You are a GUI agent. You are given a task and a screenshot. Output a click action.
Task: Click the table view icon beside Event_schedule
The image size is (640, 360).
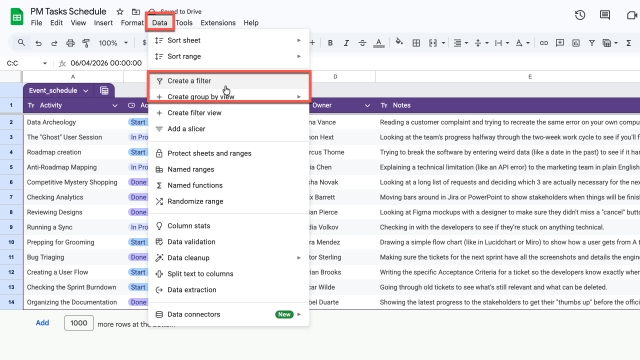tap(104, 91)
